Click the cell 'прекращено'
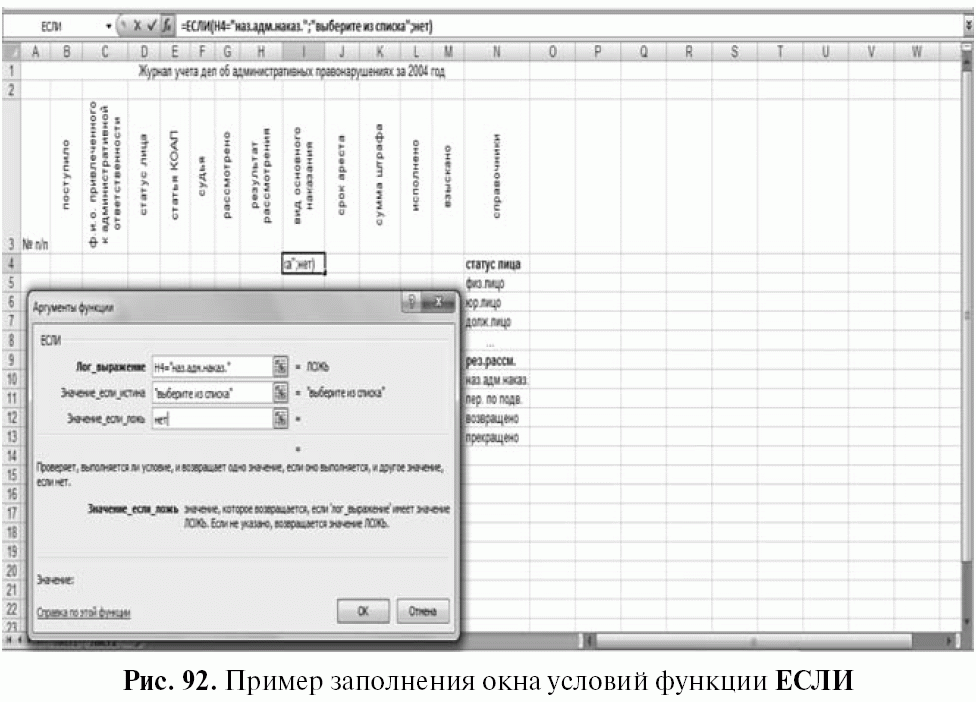Viewport: 976px width, 702px height. [496, 438]
